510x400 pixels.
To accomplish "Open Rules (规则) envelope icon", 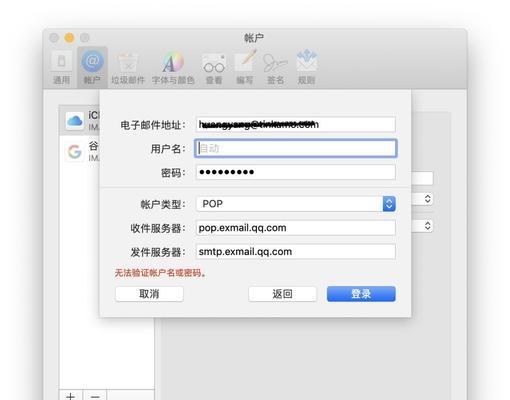I will tap(306, 67).
